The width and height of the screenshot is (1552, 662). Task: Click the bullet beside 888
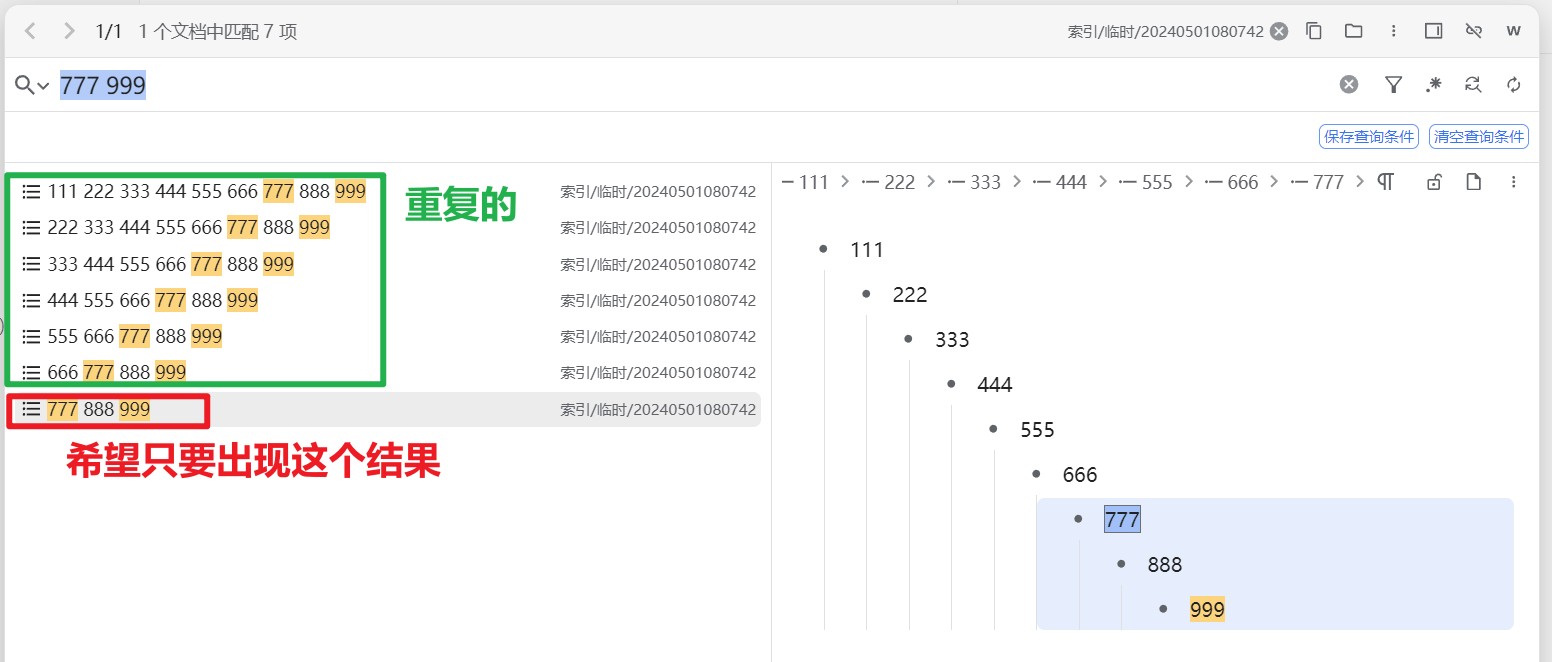click(x=1121, y=563)
